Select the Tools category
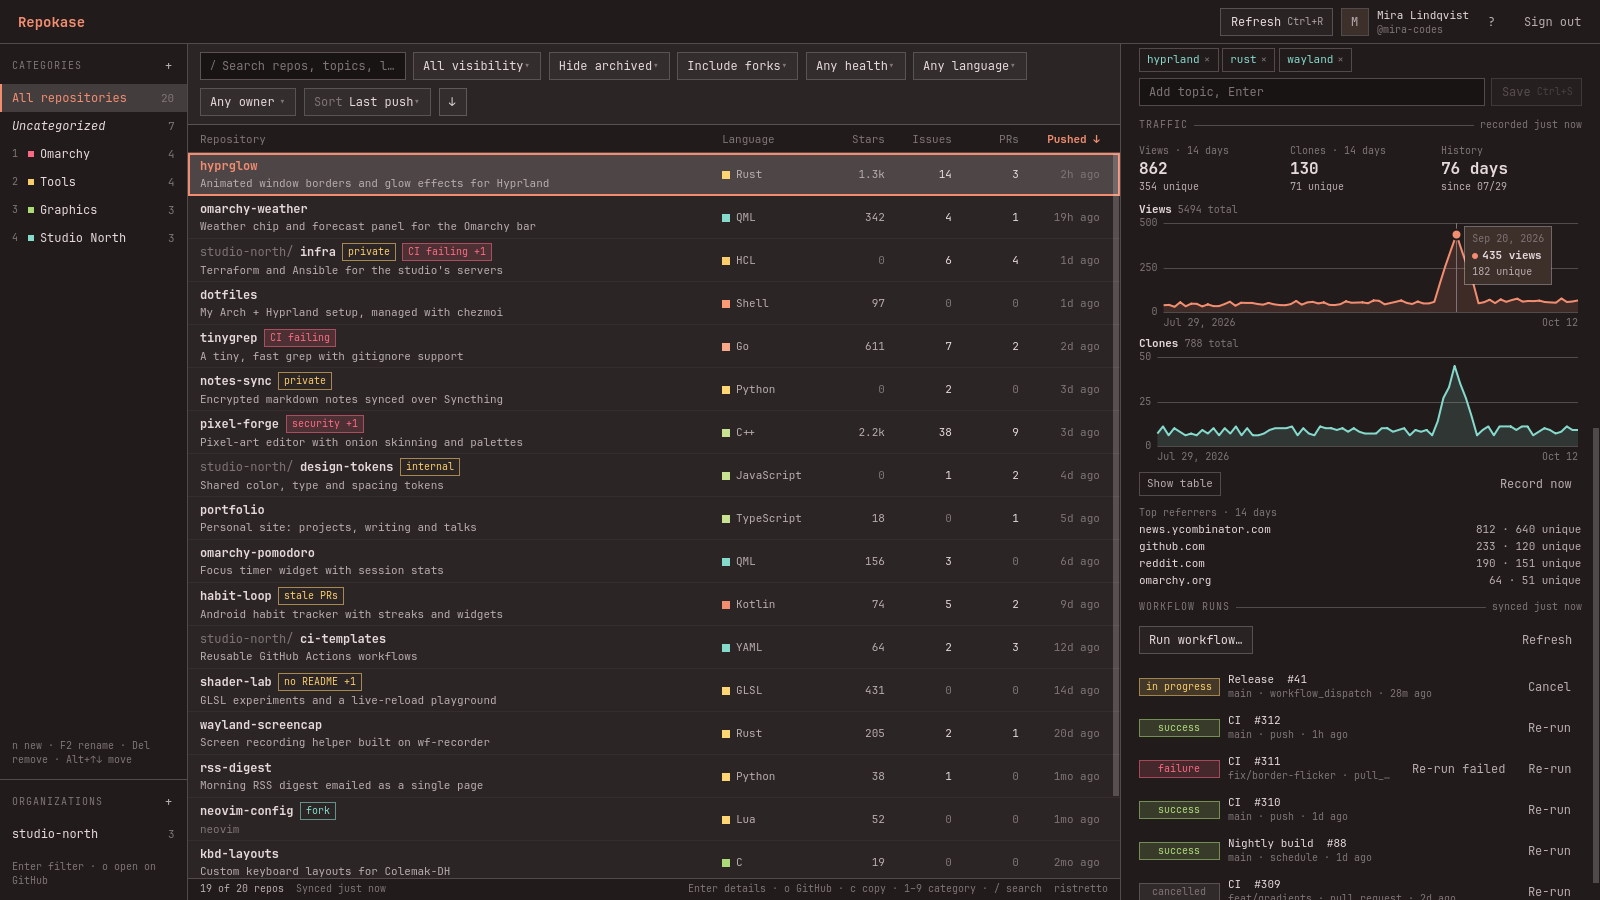Image resolution: width=1600 pixels, height=900 pixels. (x=93, y=182)
